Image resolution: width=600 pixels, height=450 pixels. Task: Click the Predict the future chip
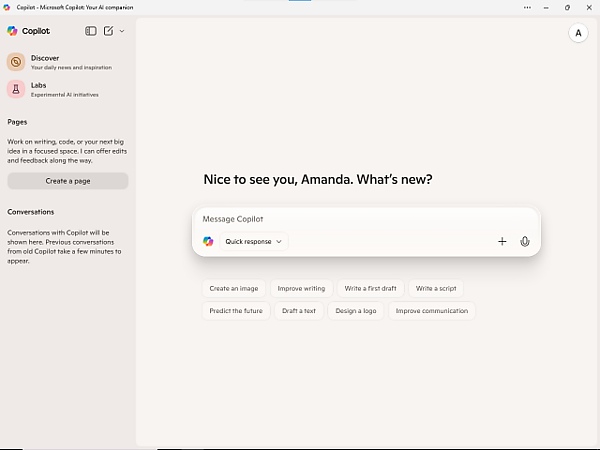[x=235, y=311]
